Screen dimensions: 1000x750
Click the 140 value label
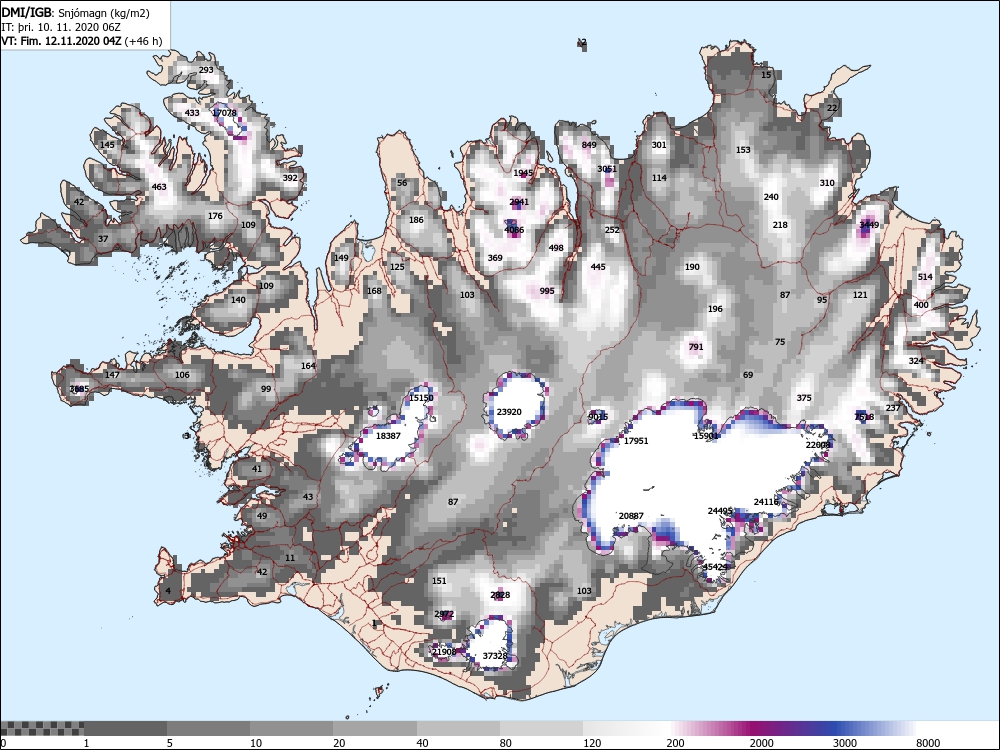[x=238, y=300]
